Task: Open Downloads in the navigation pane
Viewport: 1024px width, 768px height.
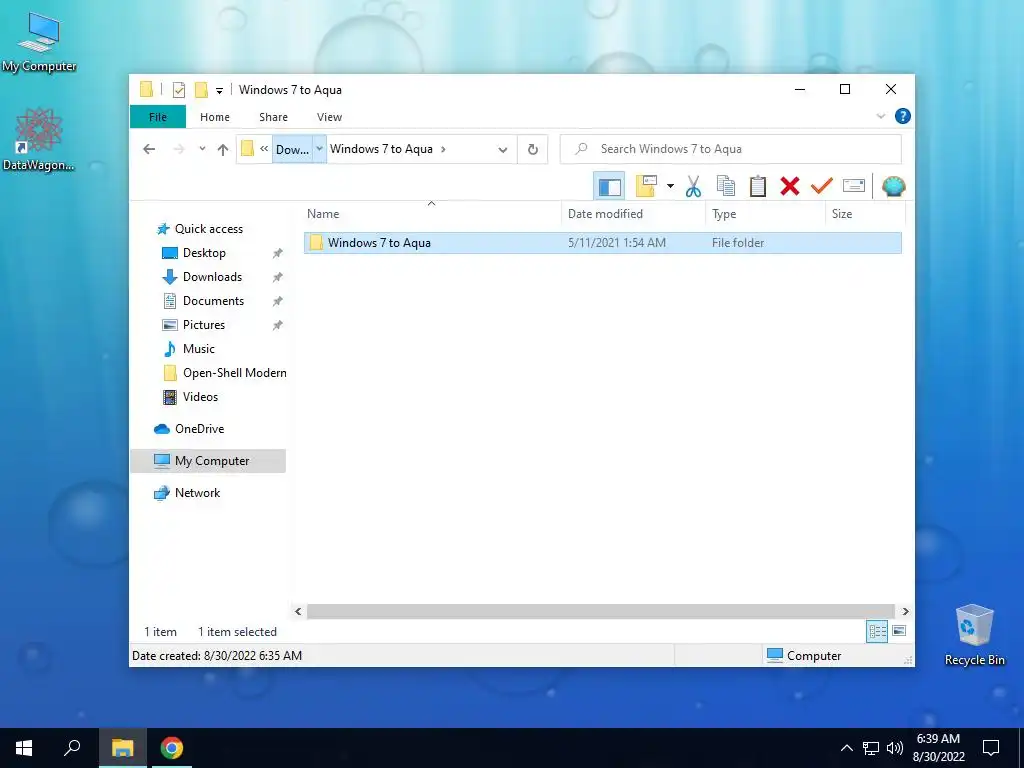Action: pos(212,277)
